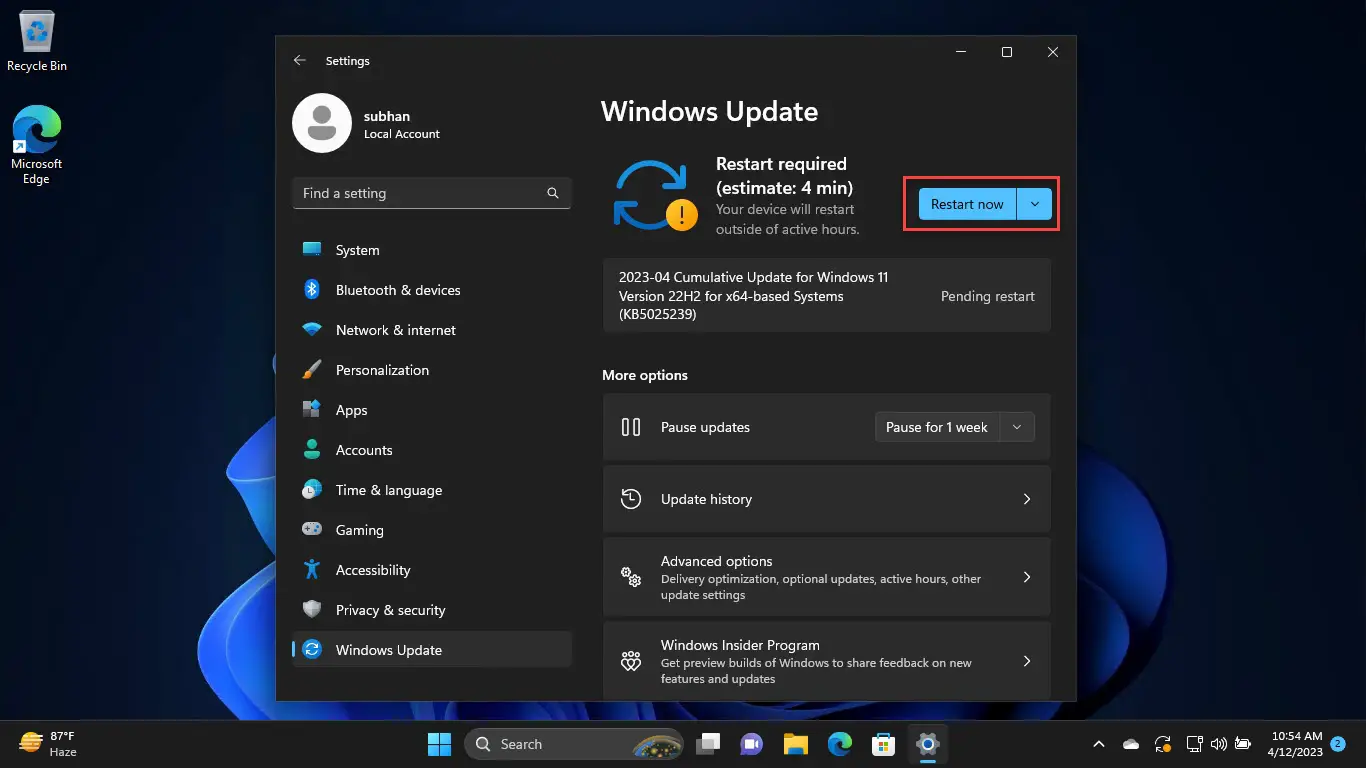
Task: Select Accessibility in sidebar
Action: tap(431, 570)
